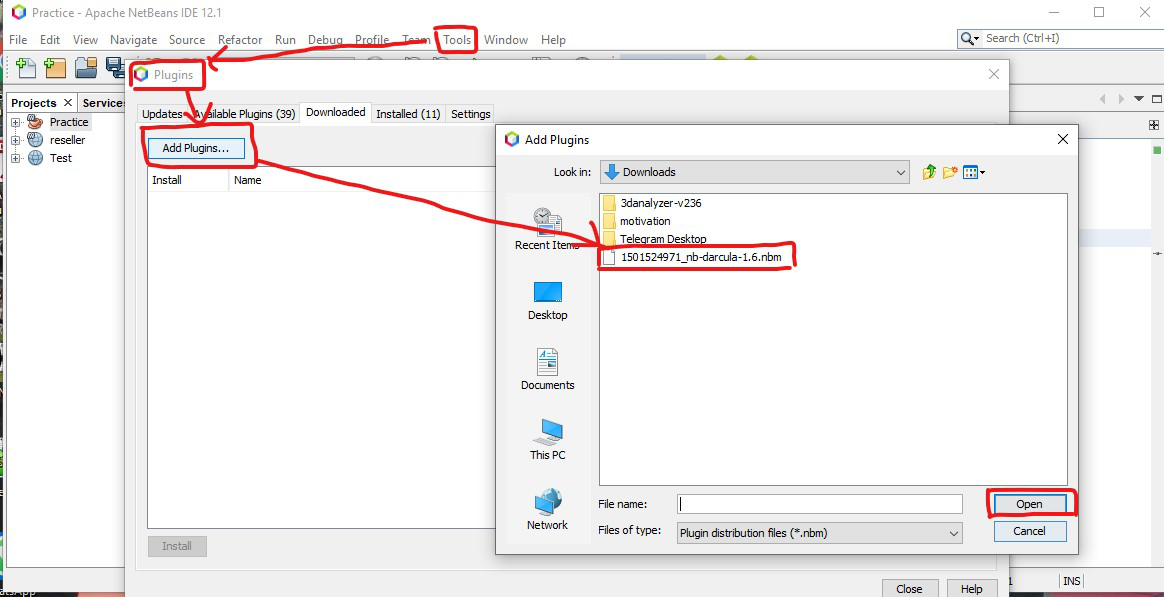This screenshot has width=1164, height=597.
Task: Open the editor documents list dropdown arrow
Action: [x=1139, y=99]
